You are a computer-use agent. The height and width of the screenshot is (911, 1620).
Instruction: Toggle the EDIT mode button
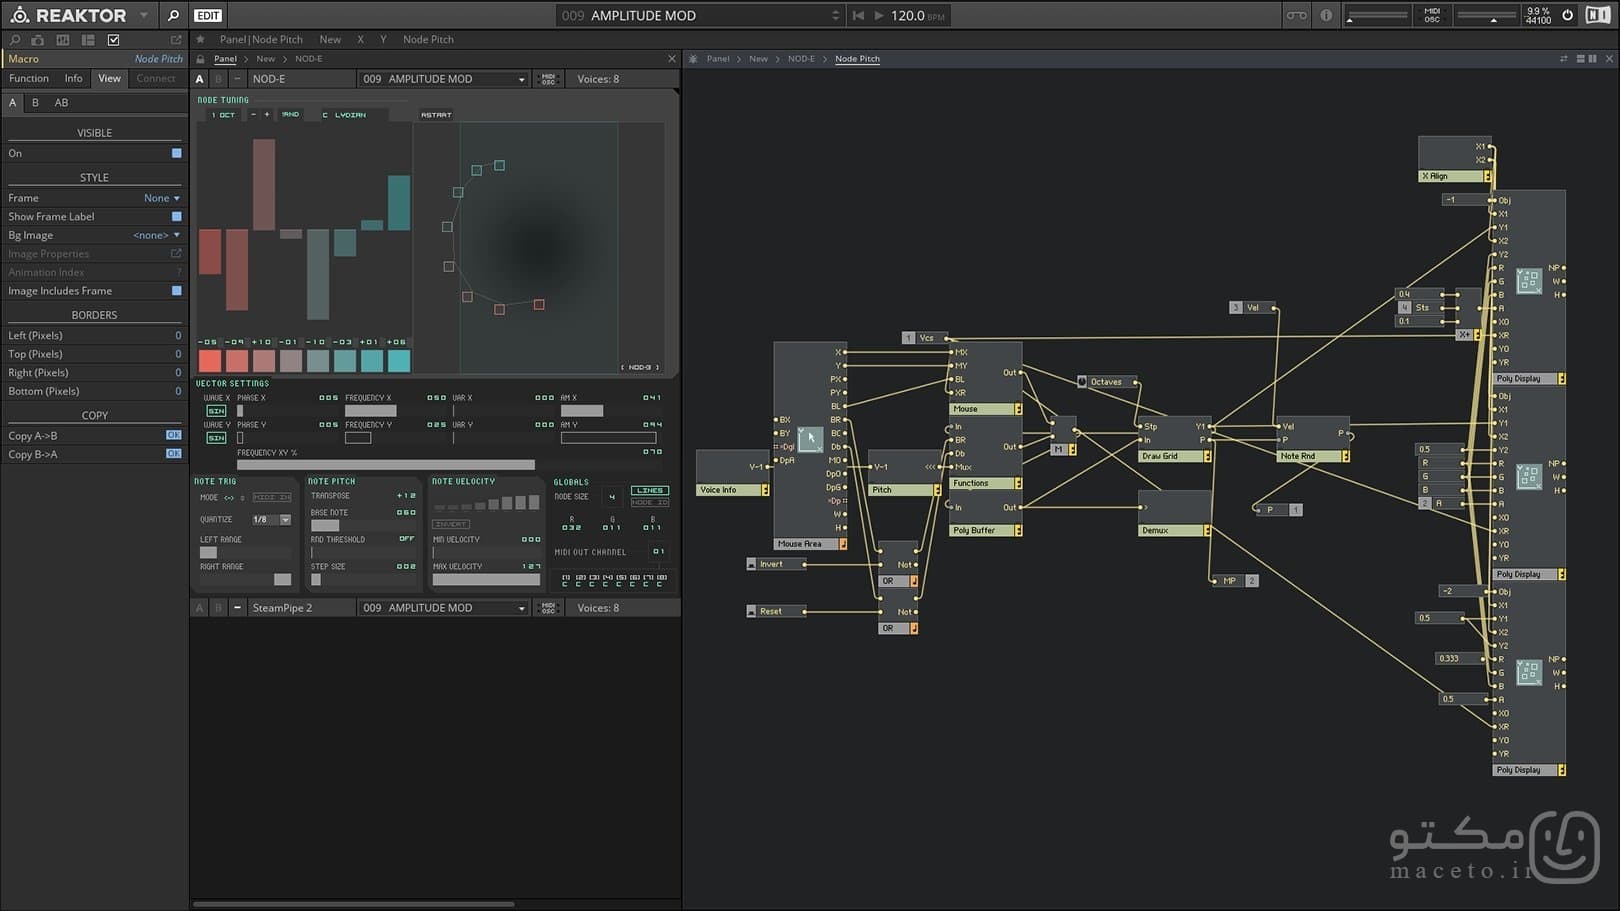pos(208,15)
